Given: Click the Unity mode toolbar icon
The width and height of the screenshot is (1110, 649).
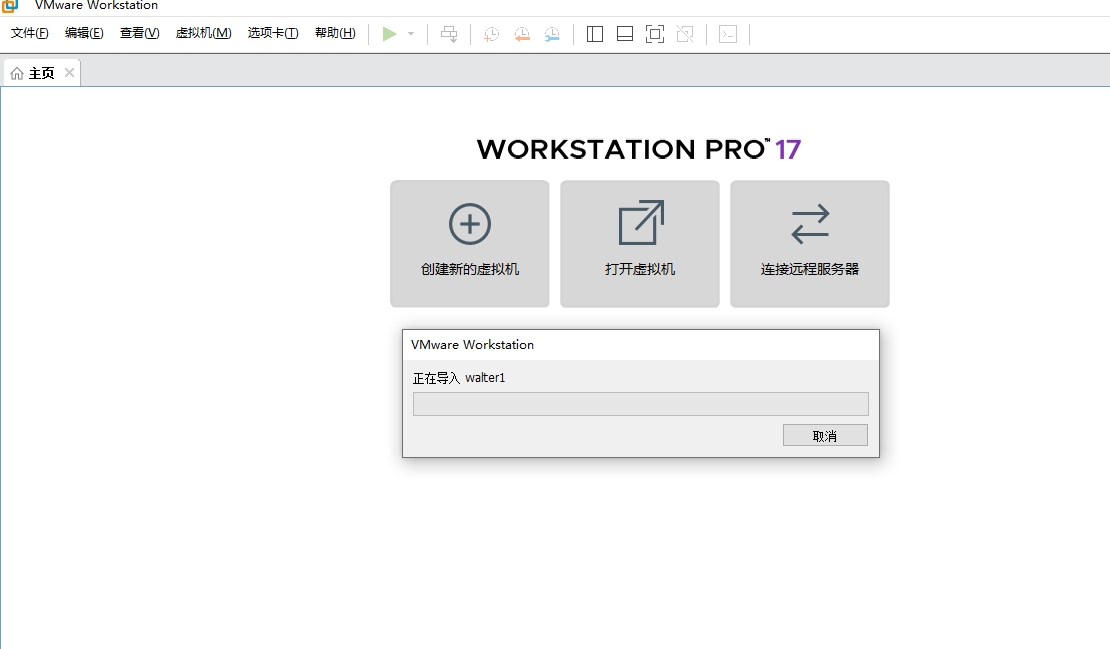Looking at the screenshot, I should pos(685,34).
